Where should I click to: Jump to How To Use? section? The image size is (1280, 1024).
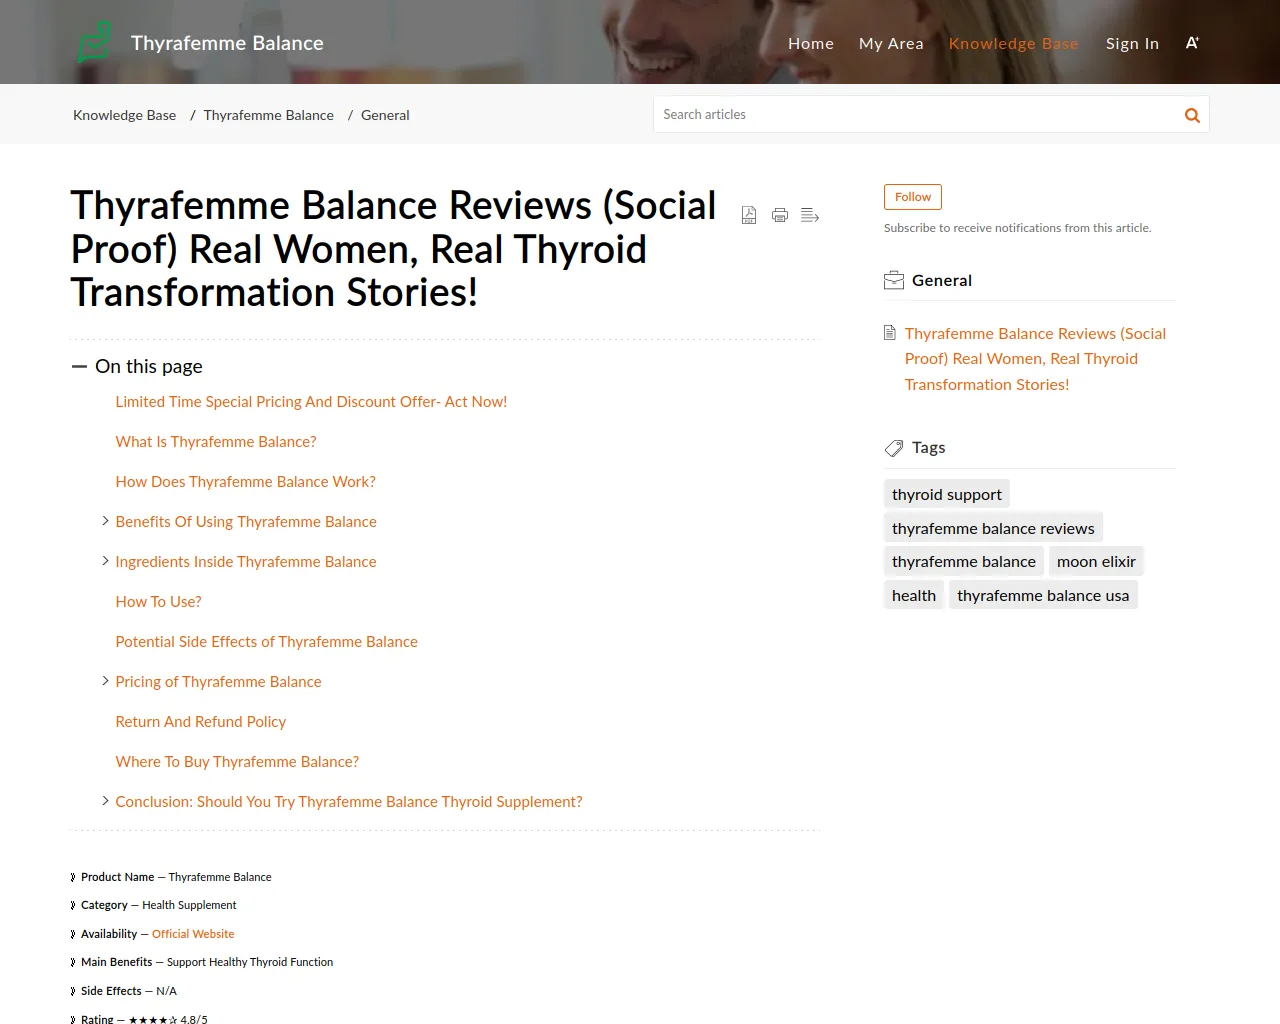point(158,601)
